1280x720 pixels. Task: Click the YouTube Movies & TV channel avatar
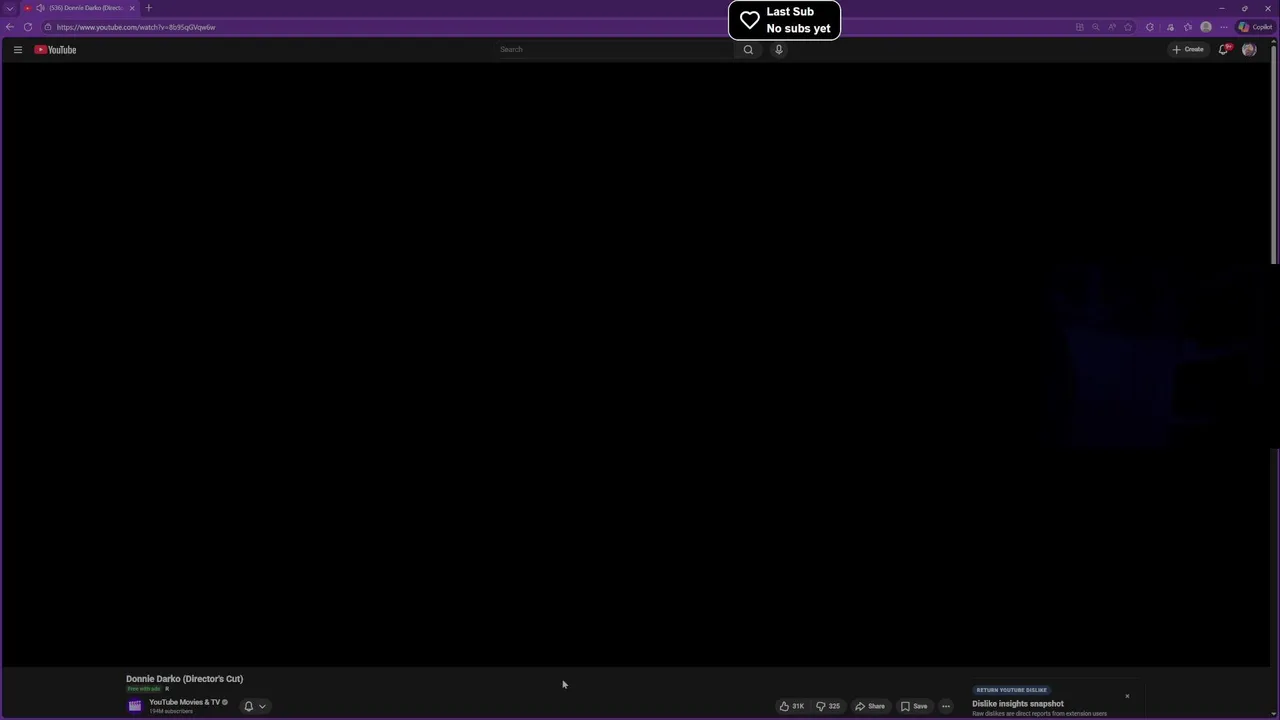coord(135,706)
